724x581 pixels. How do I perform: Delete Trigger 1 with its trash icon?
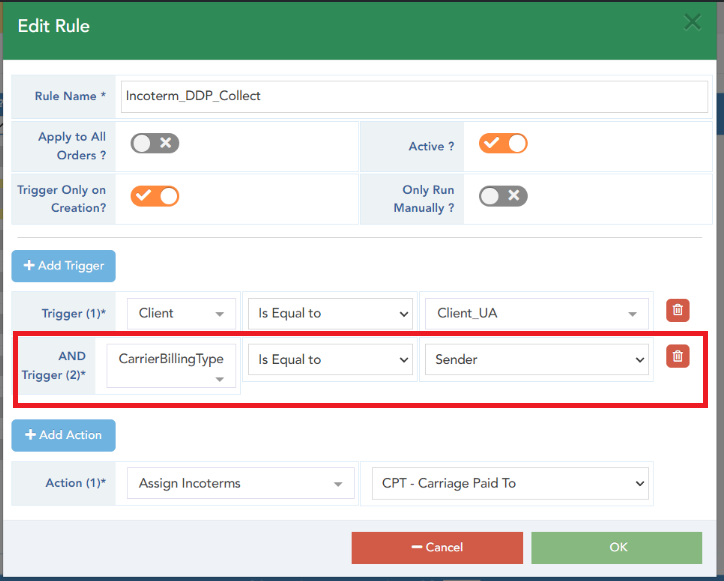pyautogui.click(x=677, y=311)
